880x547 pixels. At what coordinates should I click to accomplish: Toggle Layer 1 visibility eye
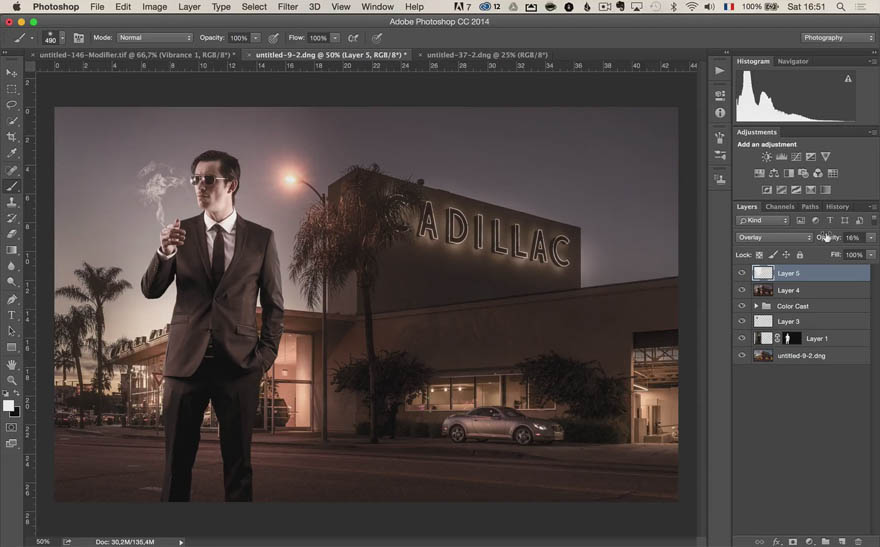coord(741,338)
